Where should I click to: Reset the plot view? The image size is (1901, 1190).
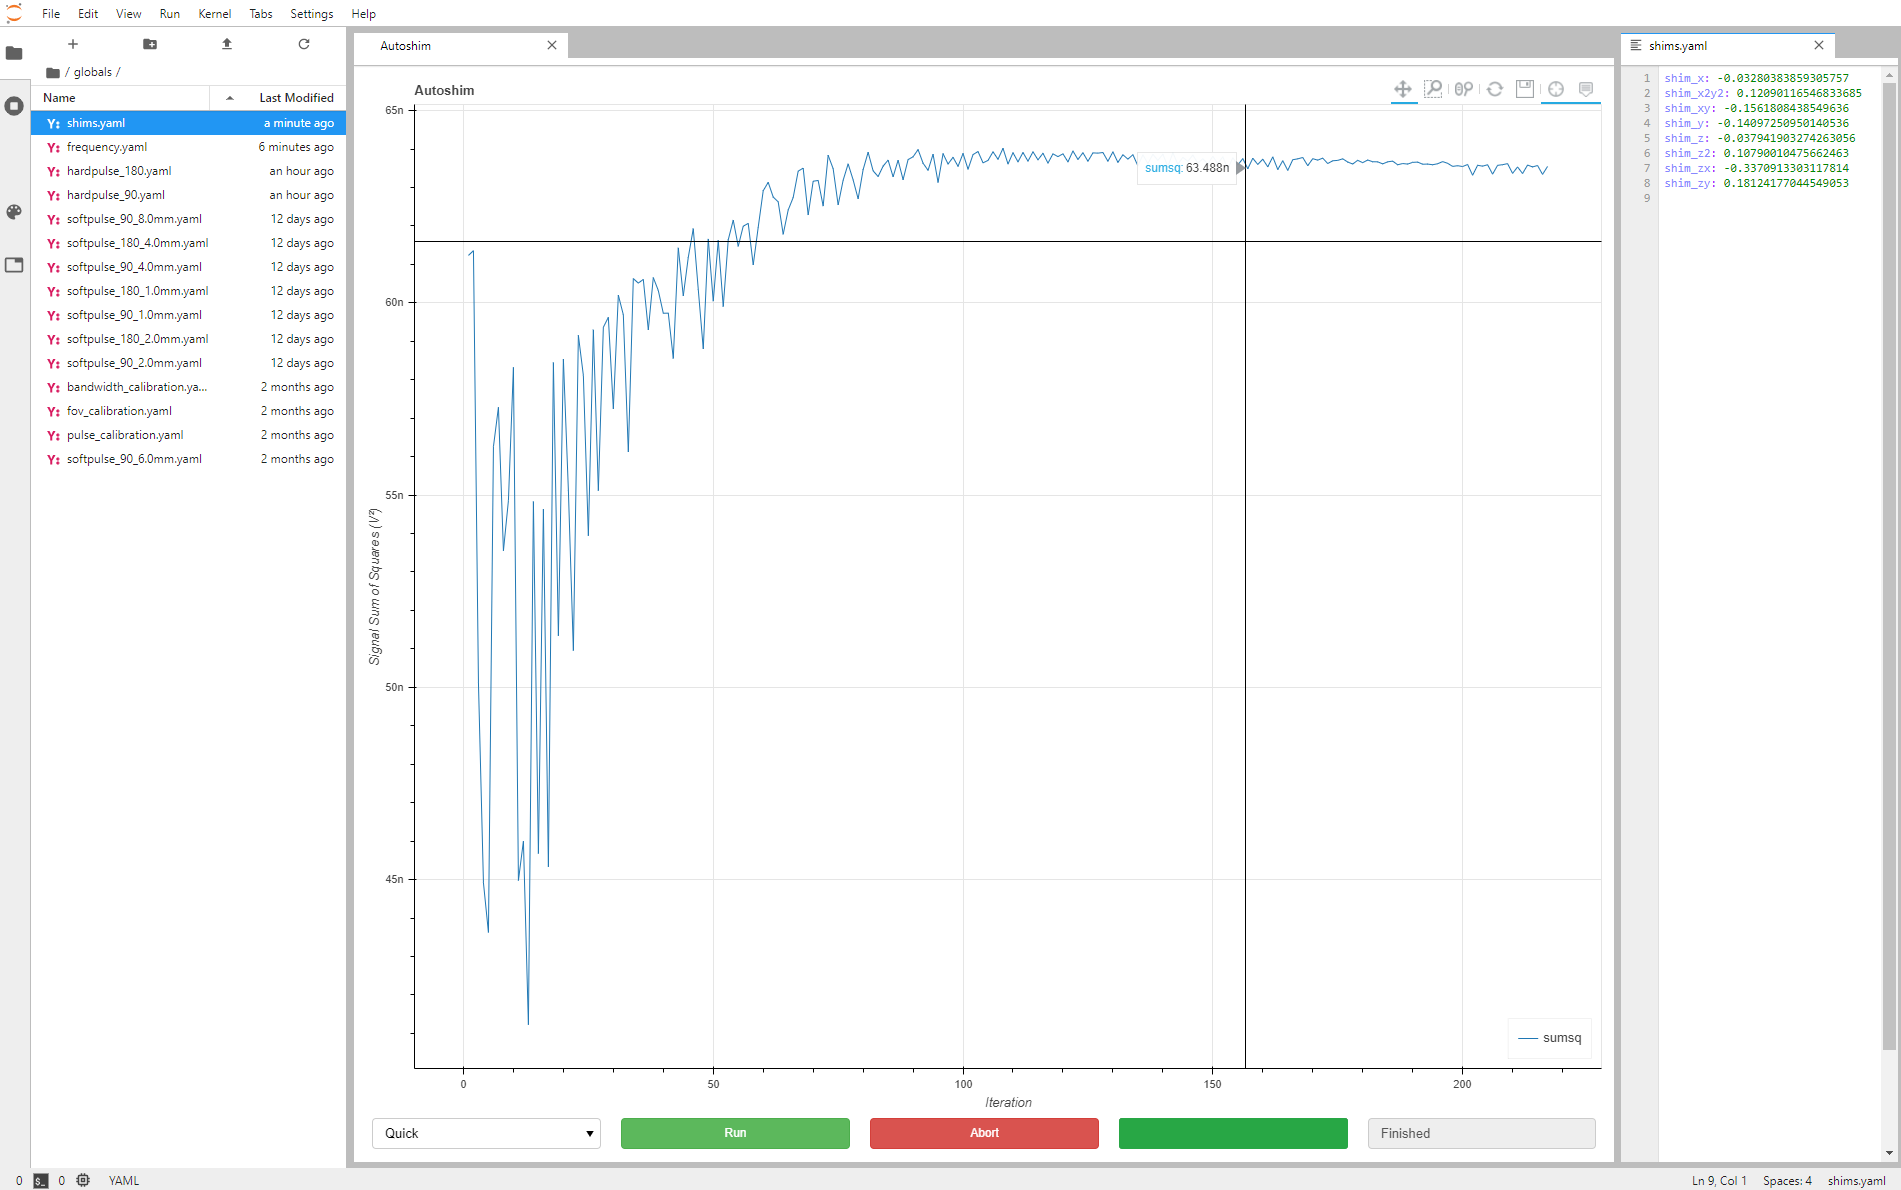[1495, 89]
